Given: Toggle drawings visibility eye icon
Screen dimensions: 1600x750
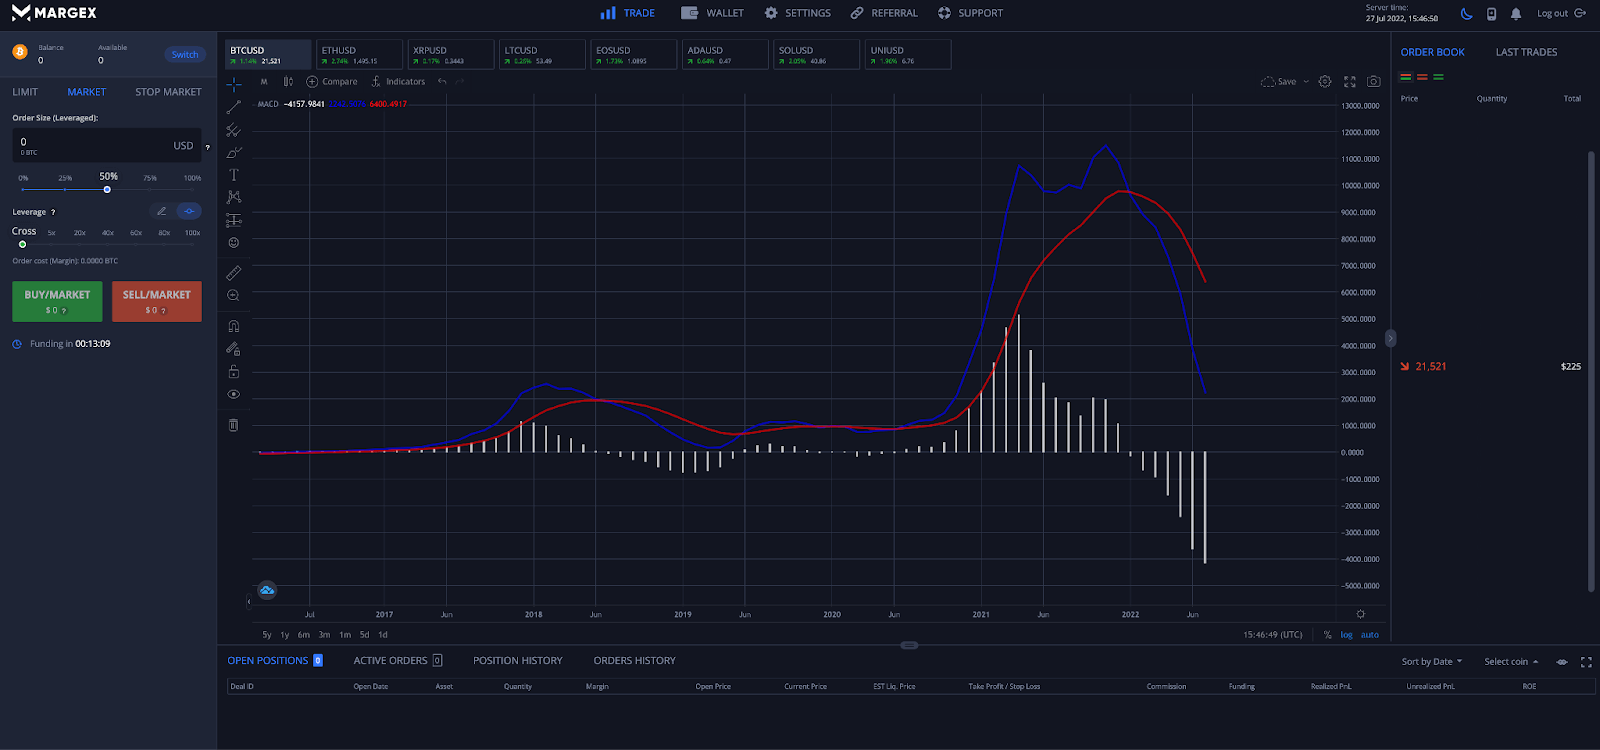Looking at the screenshot, I should 234,394.
